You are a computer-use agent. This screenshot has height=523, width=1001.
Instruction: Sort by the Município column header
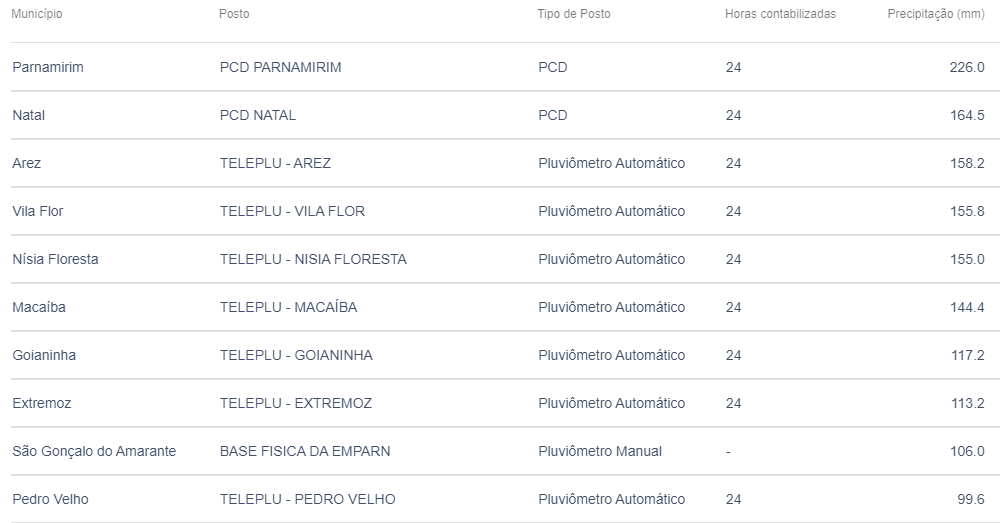click(37, 14)
